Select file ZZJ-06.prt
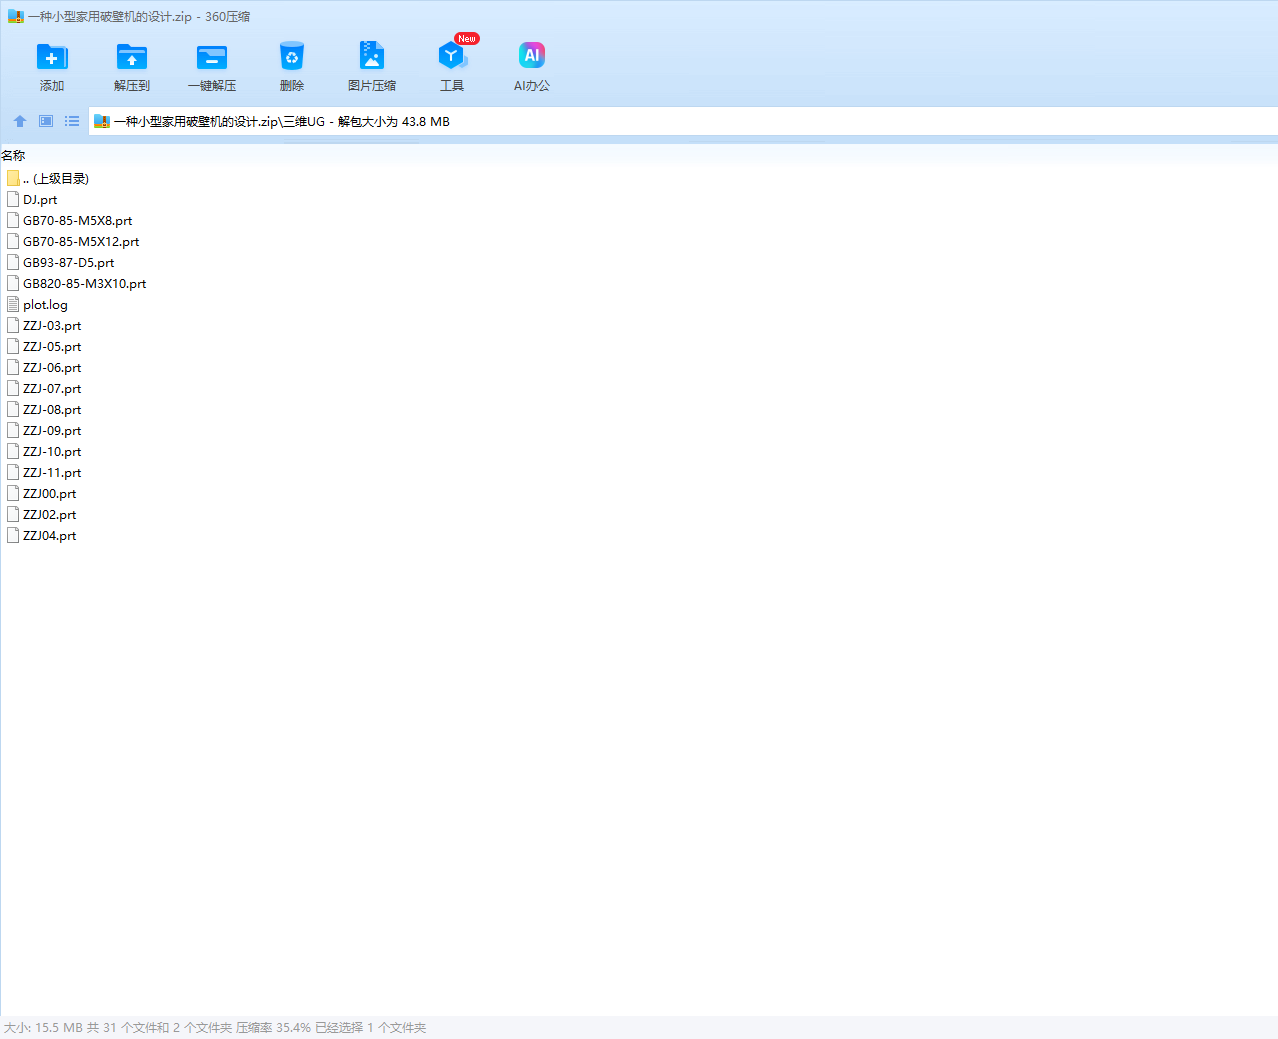Image resolution: width=1278 pixels, height=1039 pixels. pos(44,367)
